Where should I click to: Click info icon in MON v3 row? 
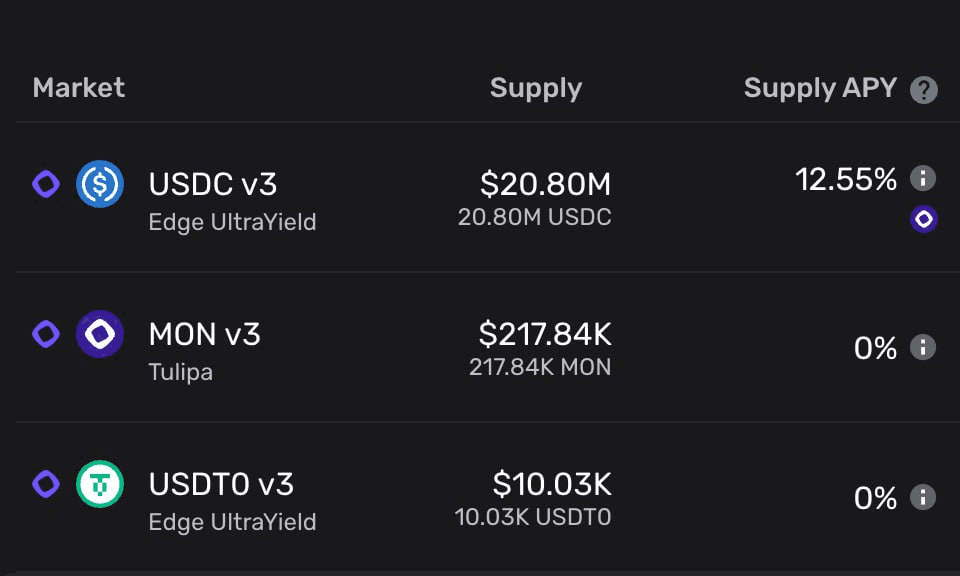[x=923, y=348]
